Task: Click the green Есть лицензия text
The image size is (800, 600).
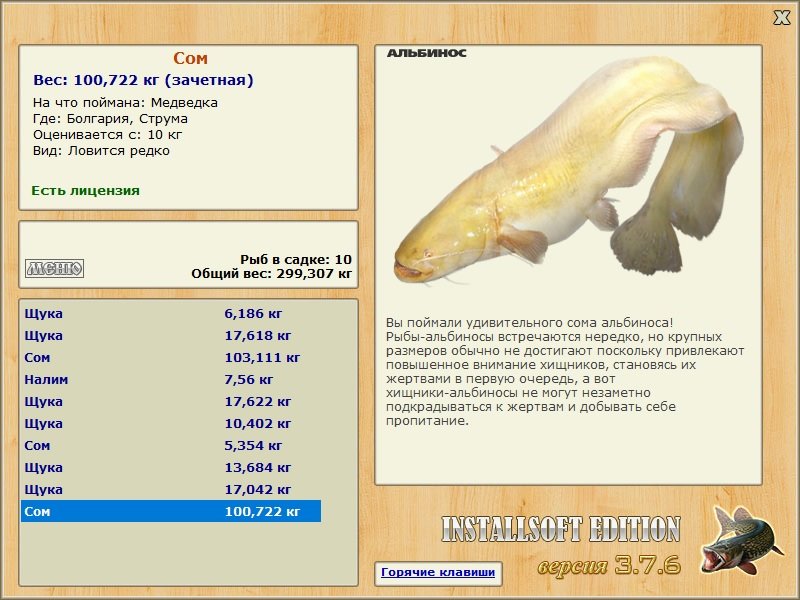Action: tap(85, 191)
